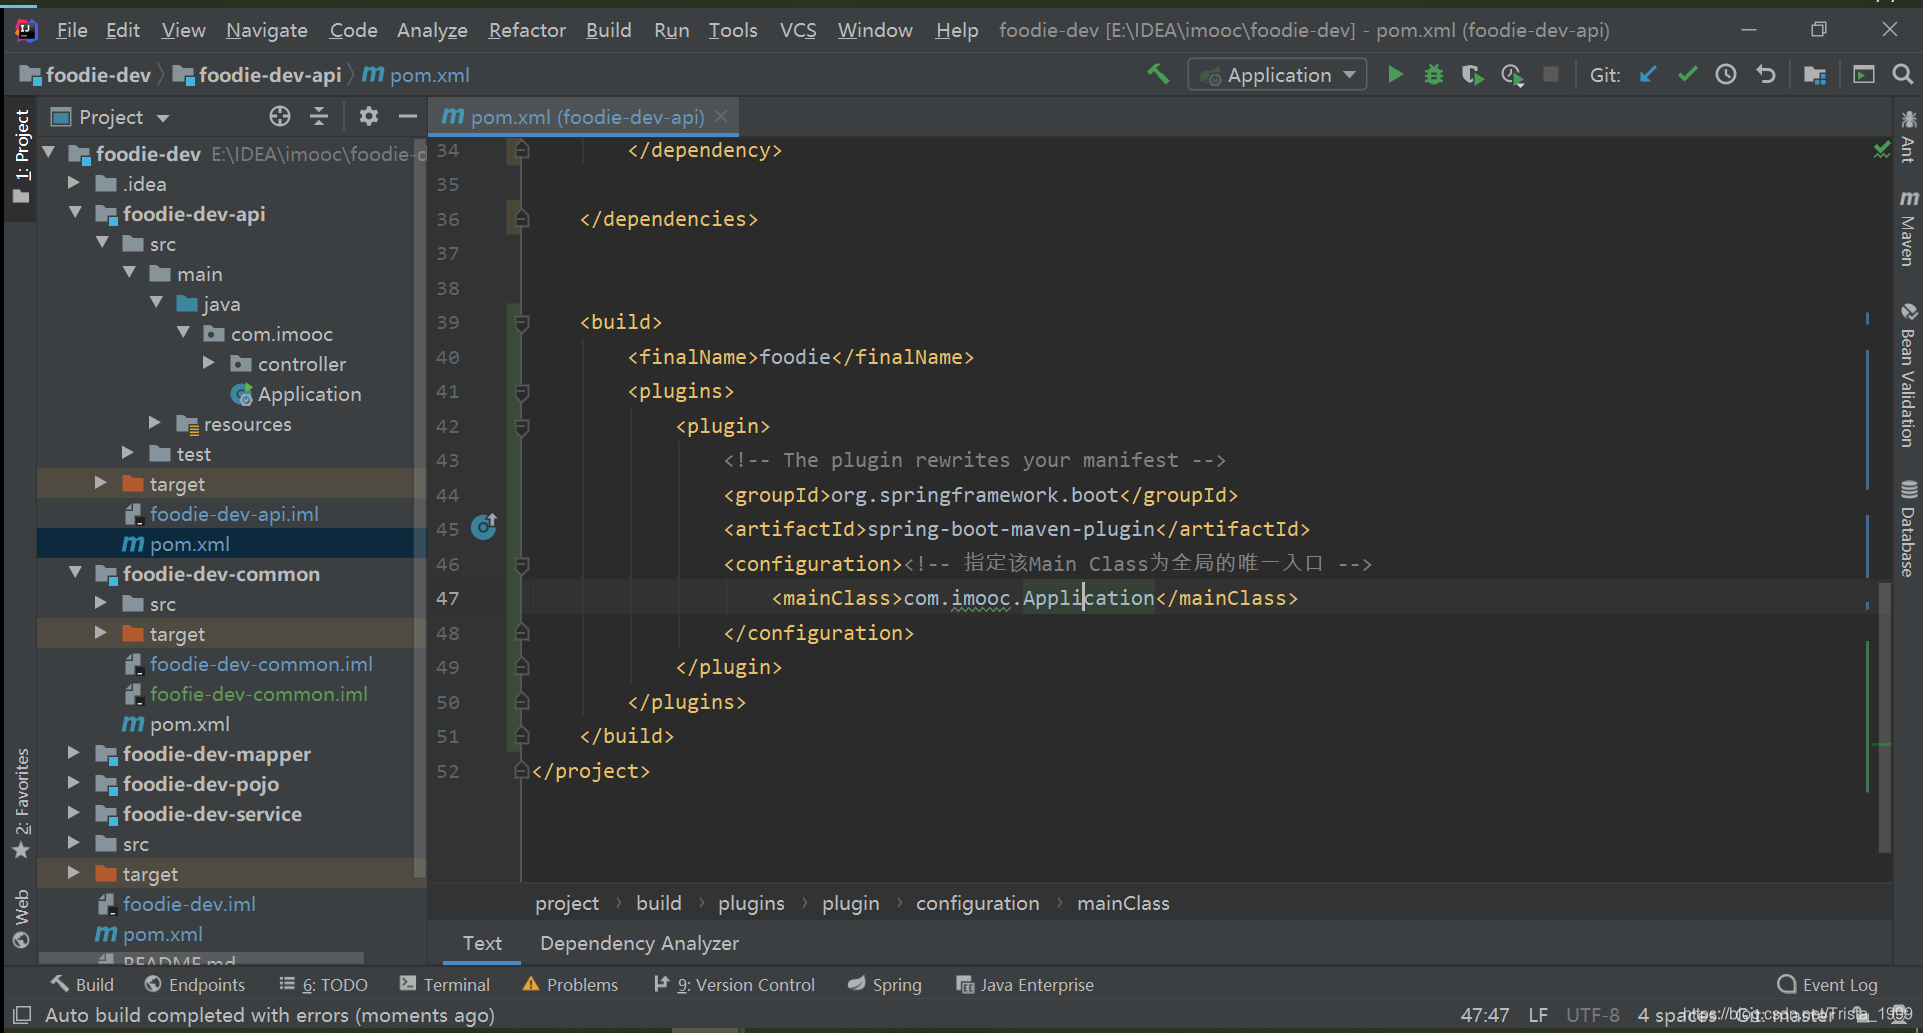Viewport: 1923px width, 1033px height.
Task: Open 9: Version Control panel
Action: pyautogui.click(x=734, y=985)
